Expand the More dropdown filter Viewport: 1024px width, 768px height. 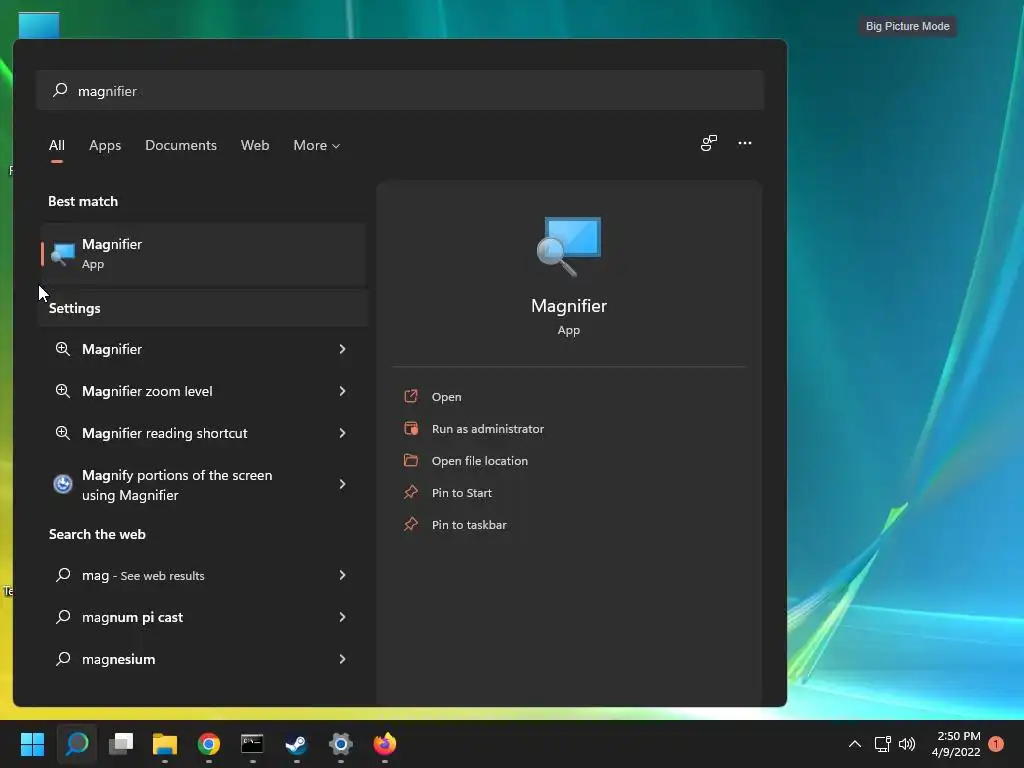317,146
